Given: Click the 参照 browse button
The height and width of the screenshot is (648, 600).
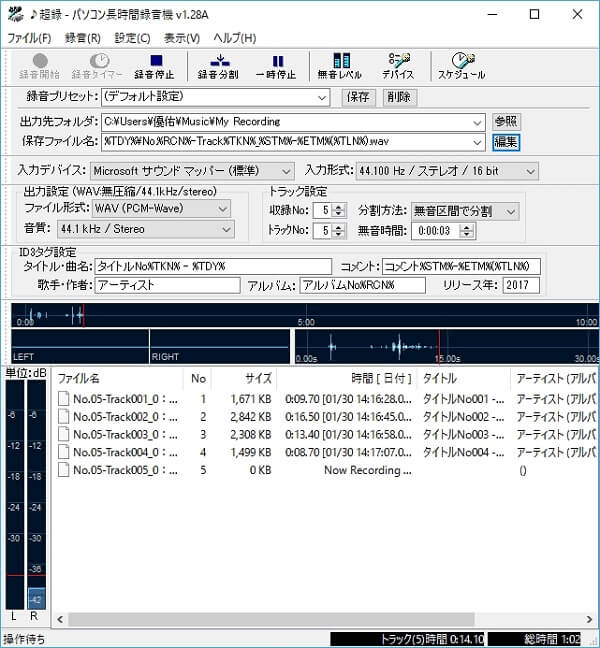Looking at the screenshot, I should [506, 122].
